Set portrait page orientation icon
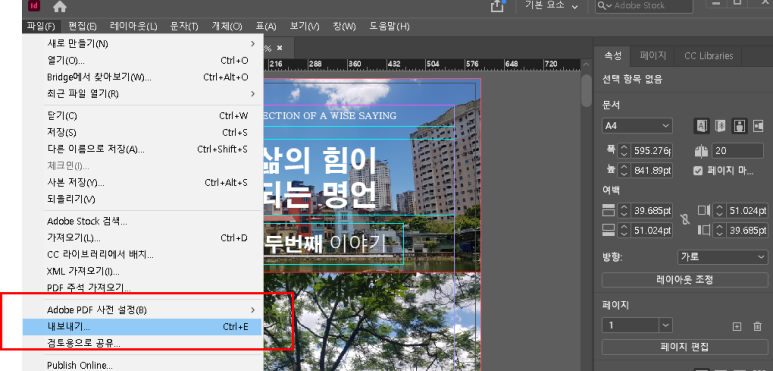The image size is (773, 371). 739,126
